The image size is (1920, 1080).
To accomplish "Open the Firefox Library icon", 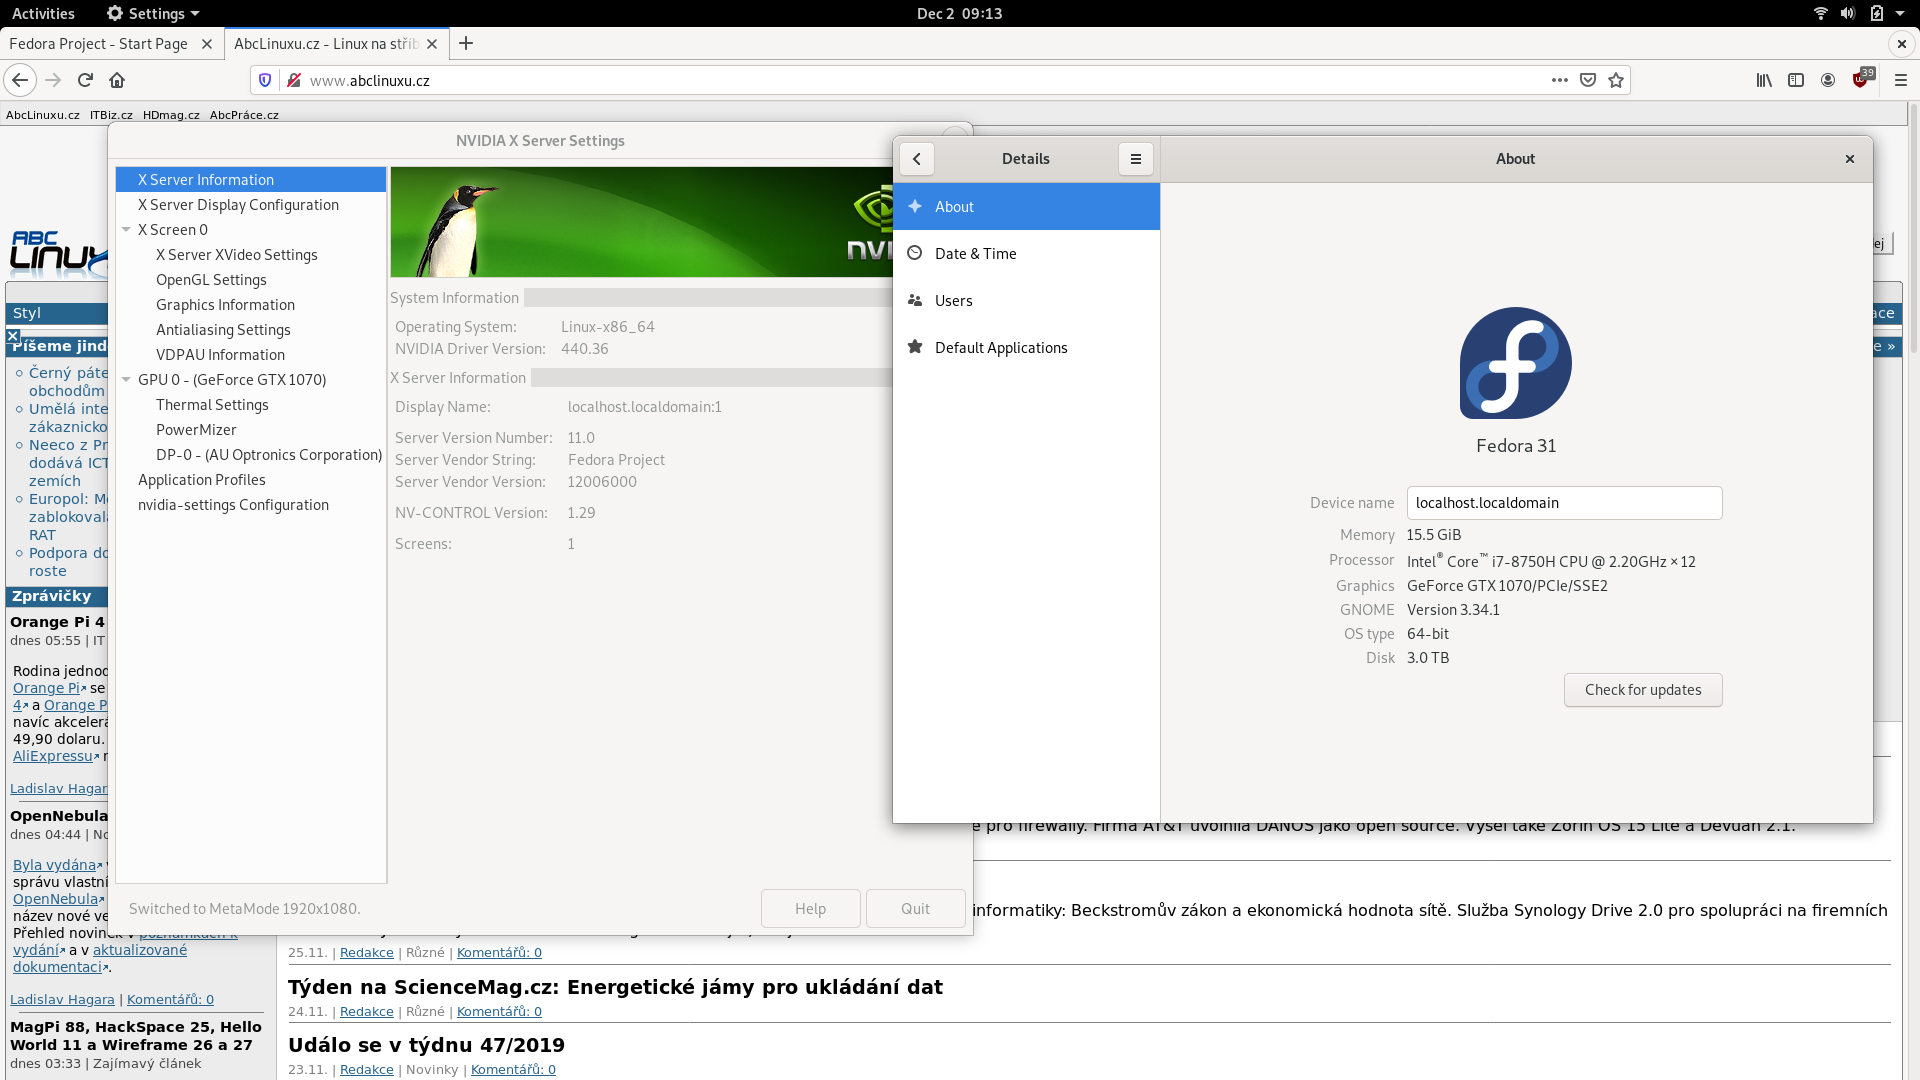I will [1764, 80].
